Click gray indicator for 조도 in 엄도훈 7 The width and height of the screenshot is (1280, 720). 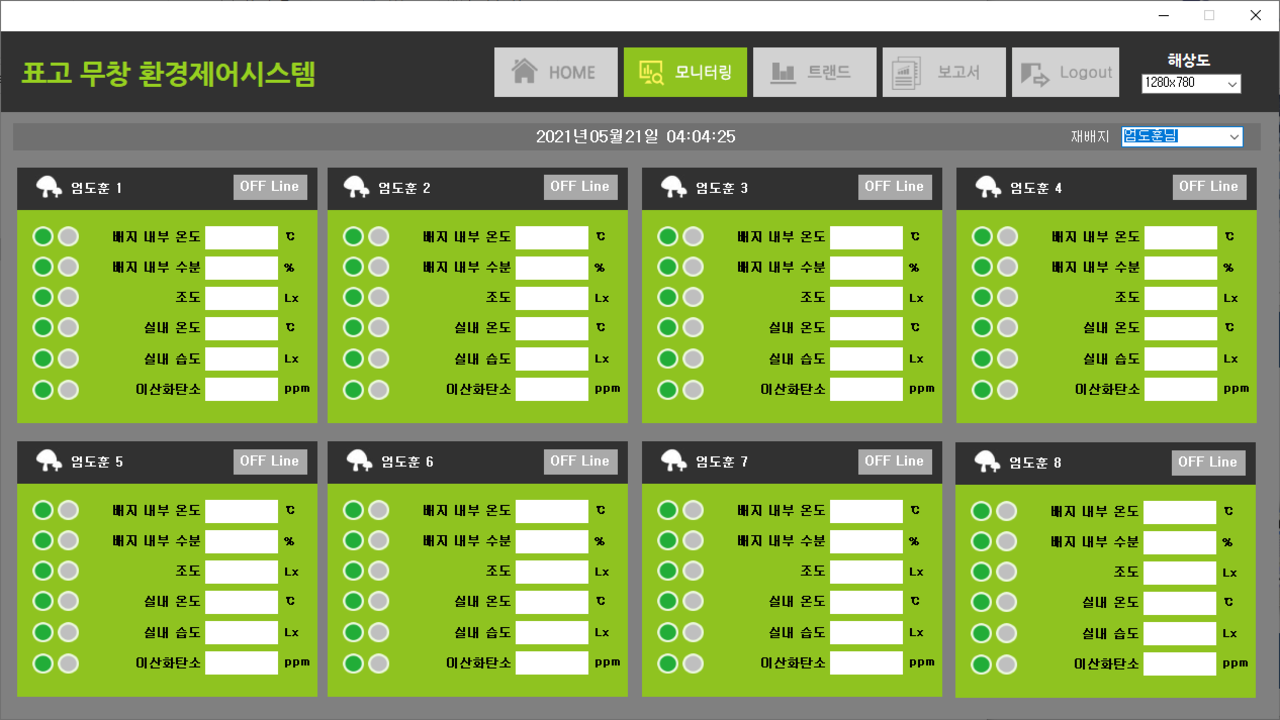coord(693,572)
